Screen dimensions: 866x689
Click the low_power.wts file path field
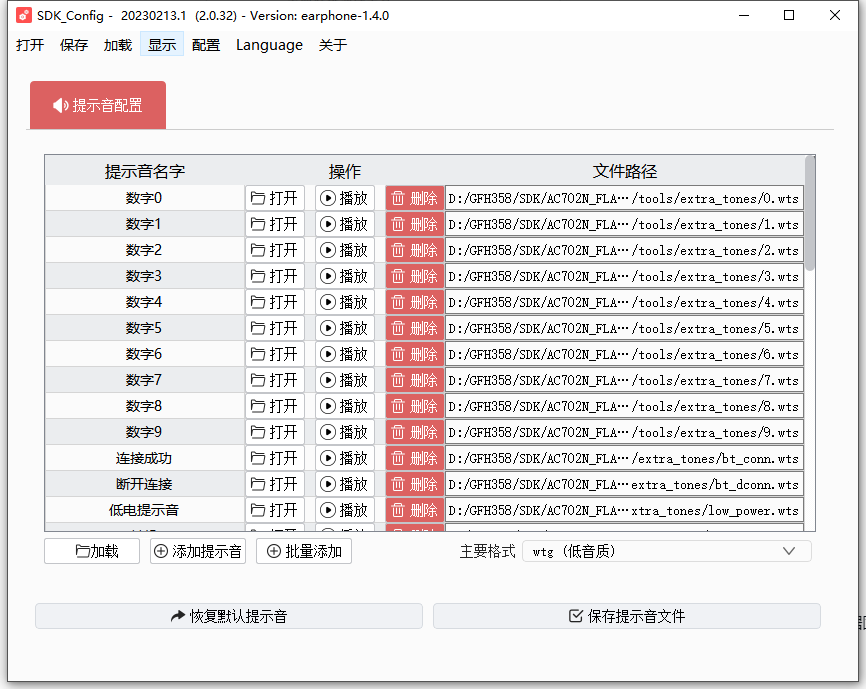click(x=624, y=510)
